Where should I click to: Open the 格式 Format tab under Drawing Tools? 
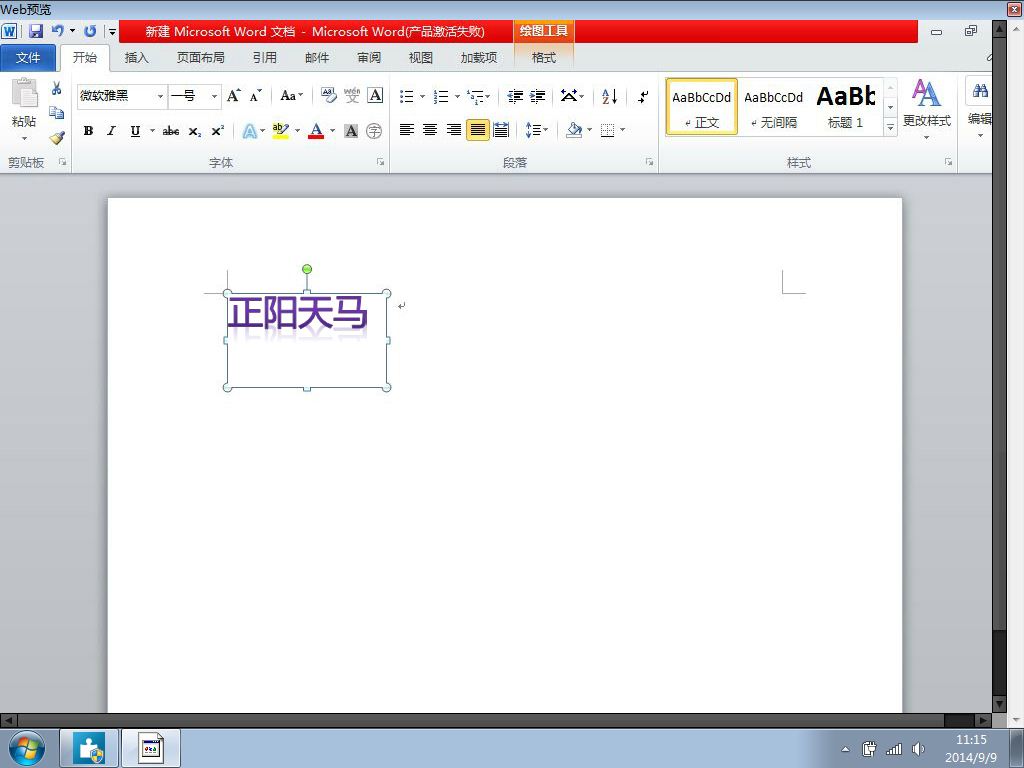coord(544,57)
